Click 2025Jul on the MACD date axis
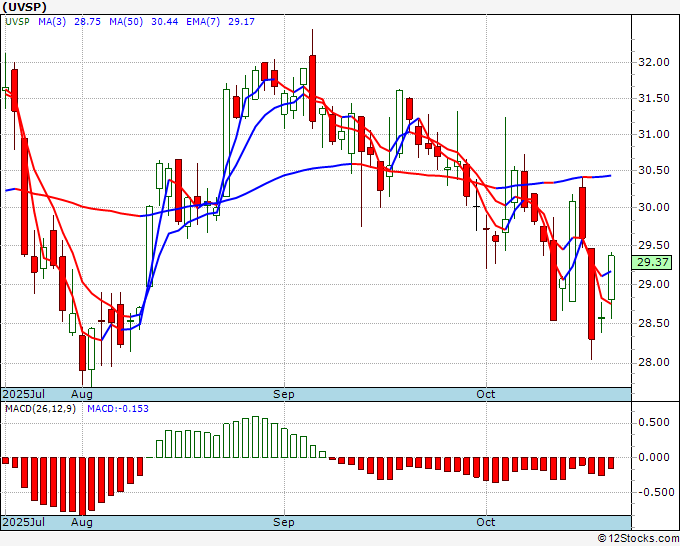This screenshot has height=546, width=680. (x=24, y=522)
